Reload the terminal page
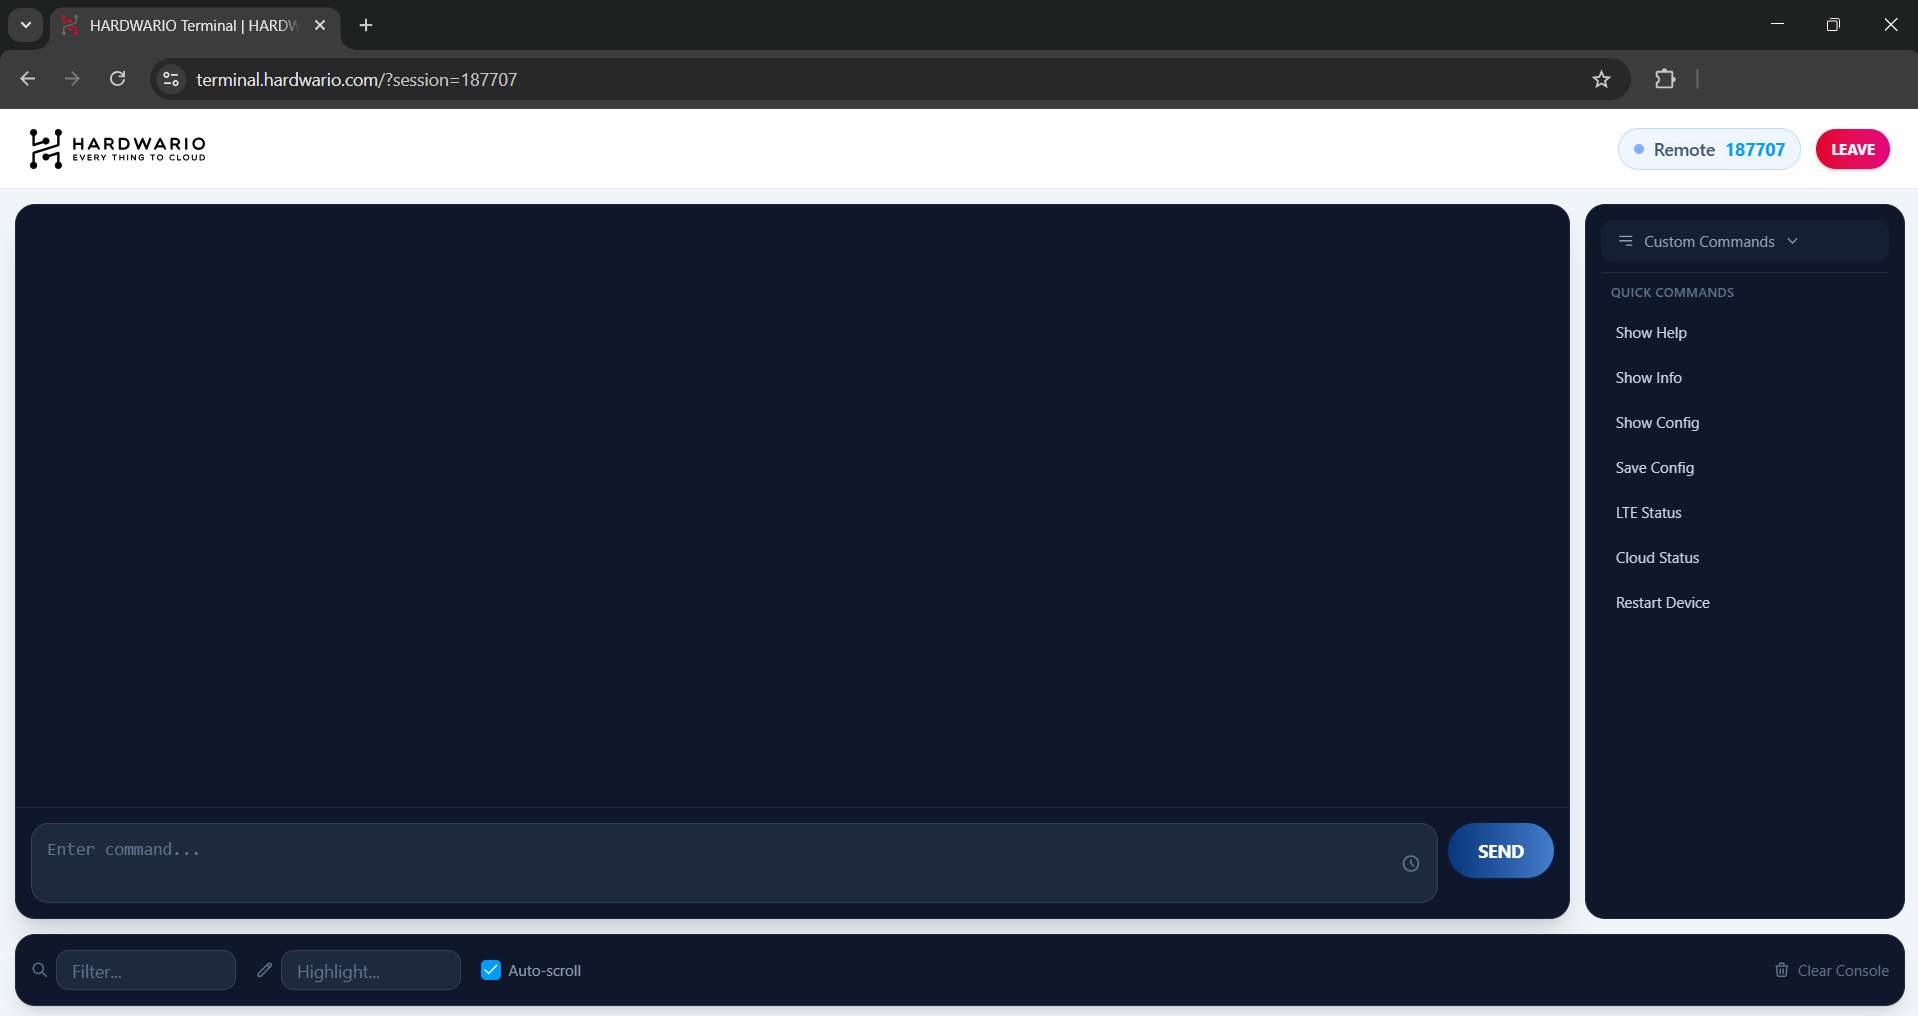Image resolution: width=1918 pixels, height=1016 pixels. [x=118, y=79]
